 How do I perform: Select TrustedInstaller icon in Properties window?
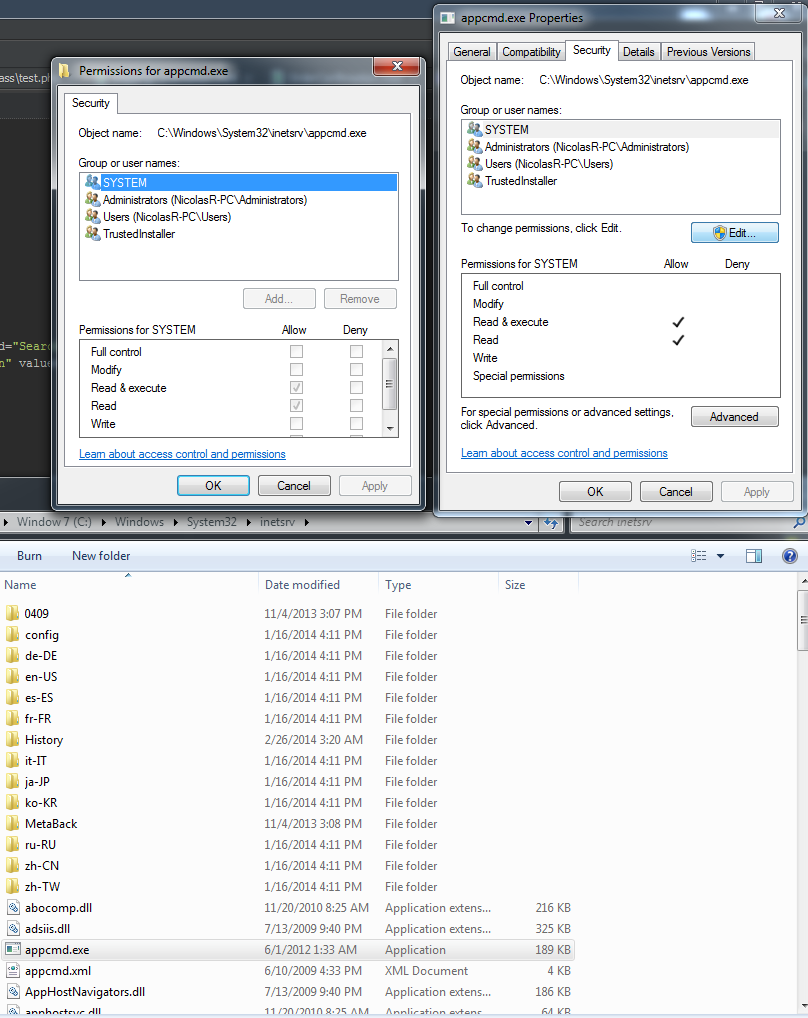[474, 180]
